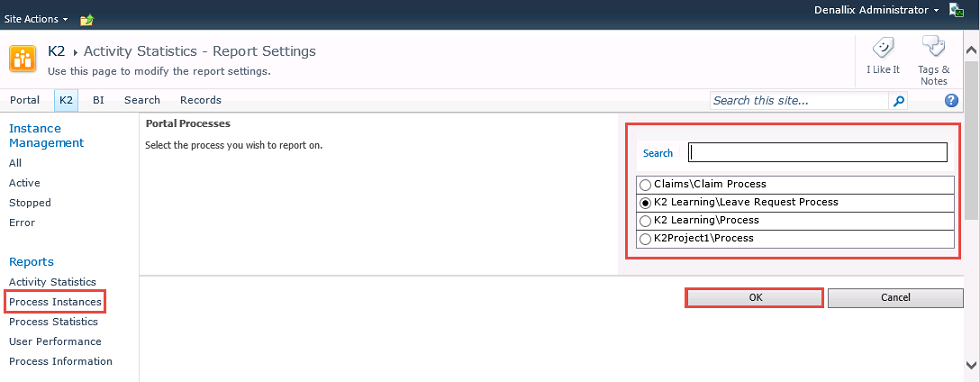Select the K2 navigation tab

[x=66, y=100]
